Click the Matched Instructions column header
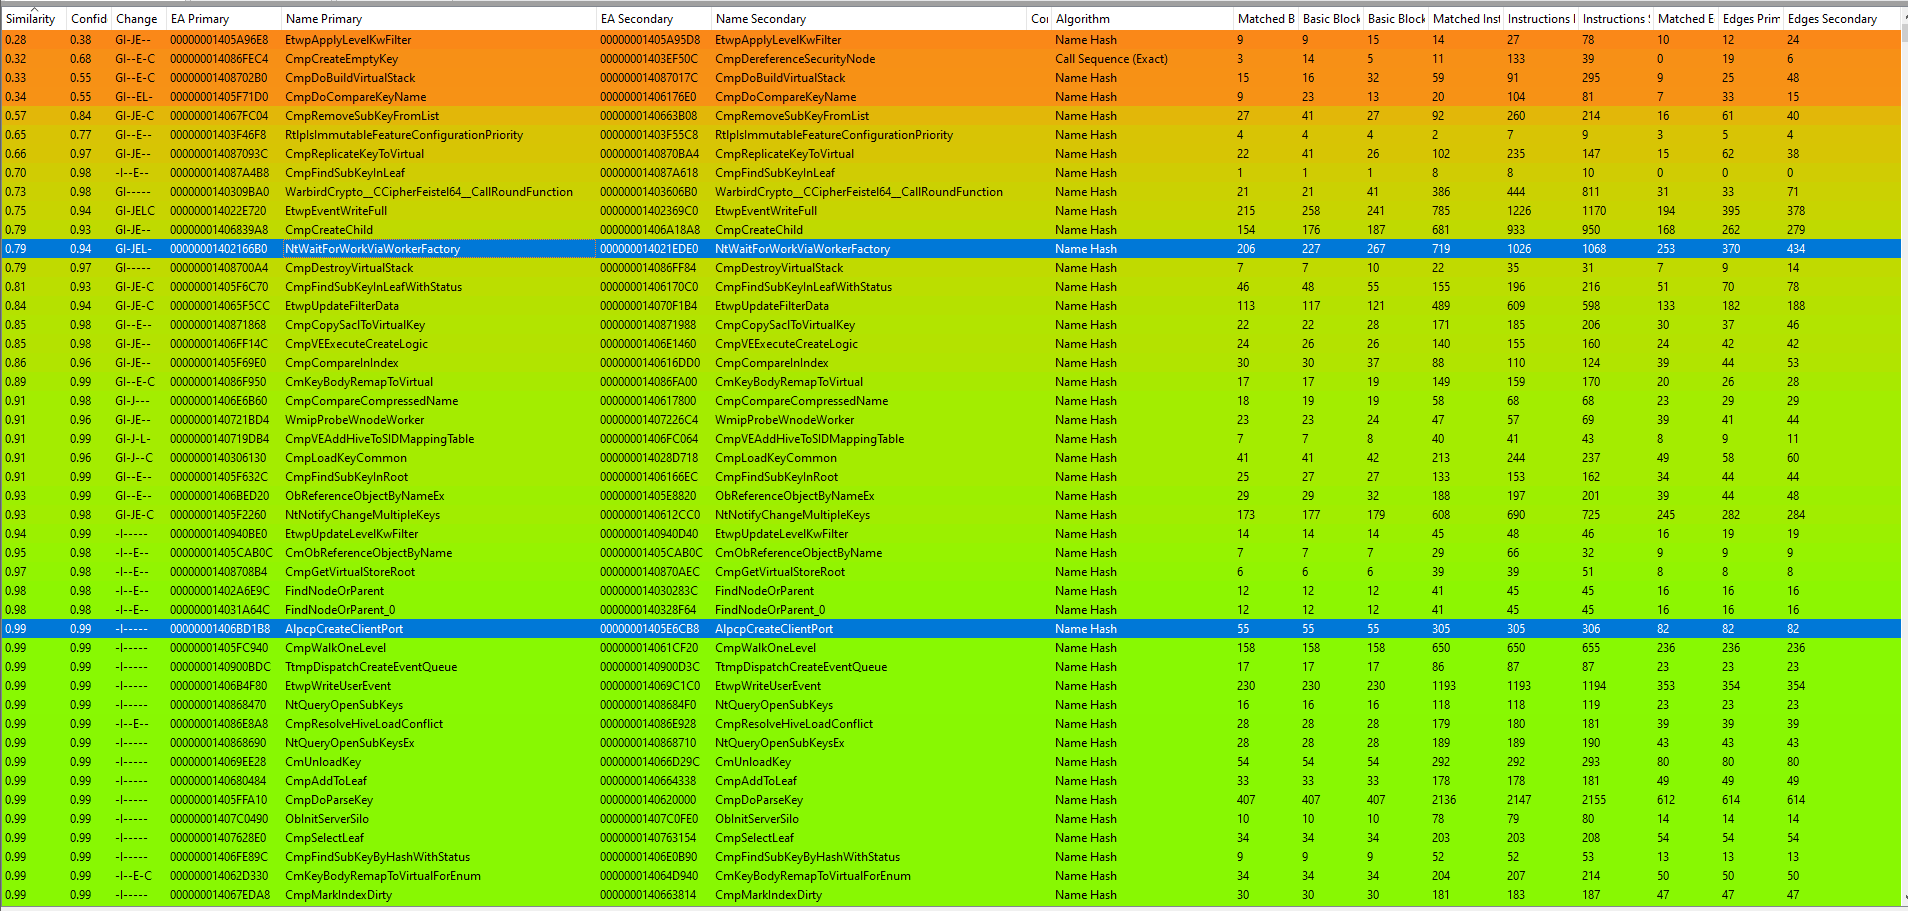This screenshot has height=911, width=1908. 1466,19
